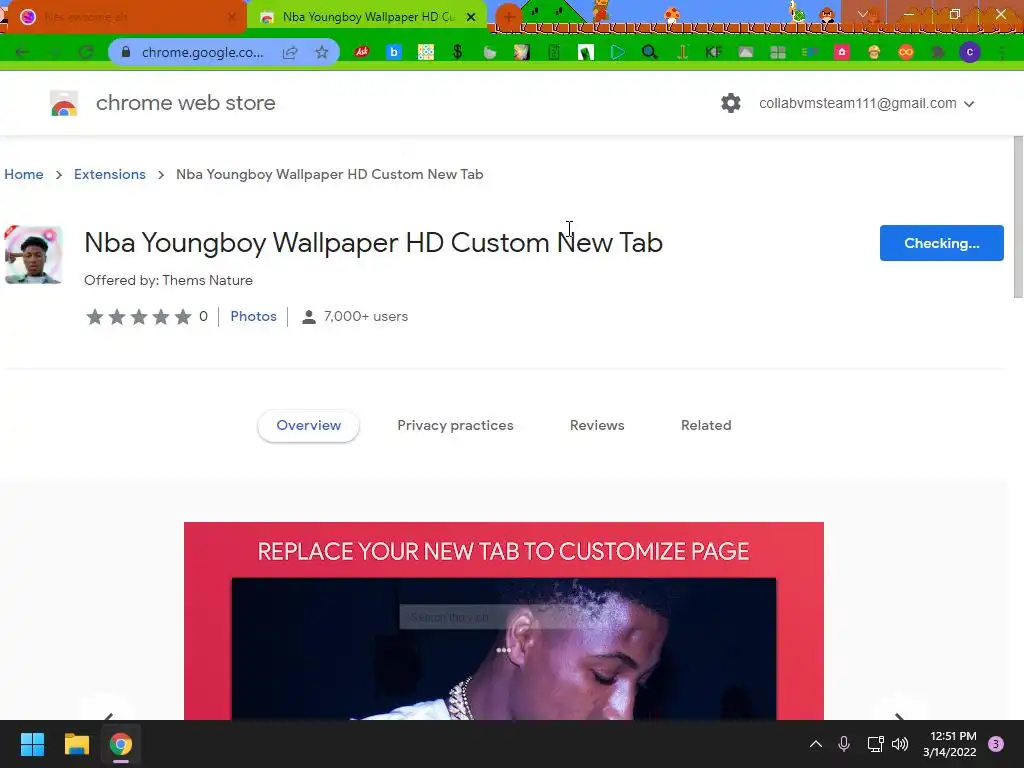The width and height of the screenshot is (1024, 768).
Task: Show hidden system tray icons
Action: [816, 744]
